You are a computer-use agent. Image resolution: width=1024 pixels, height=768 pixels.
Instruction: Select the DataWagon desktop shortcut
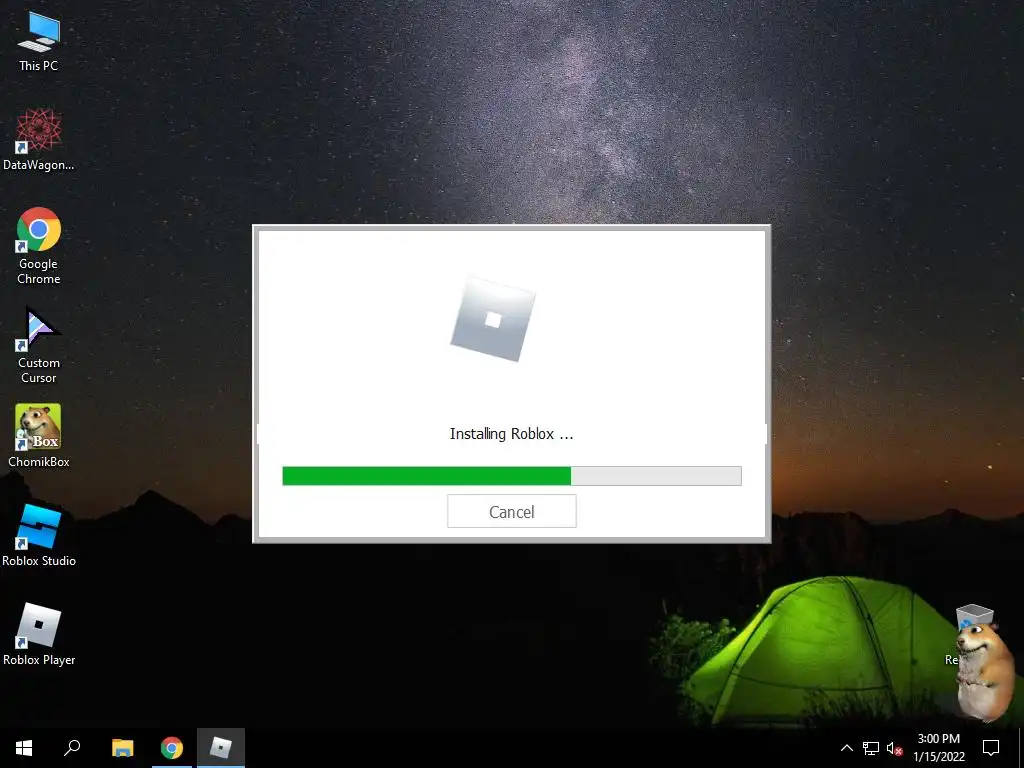point(39,140)
